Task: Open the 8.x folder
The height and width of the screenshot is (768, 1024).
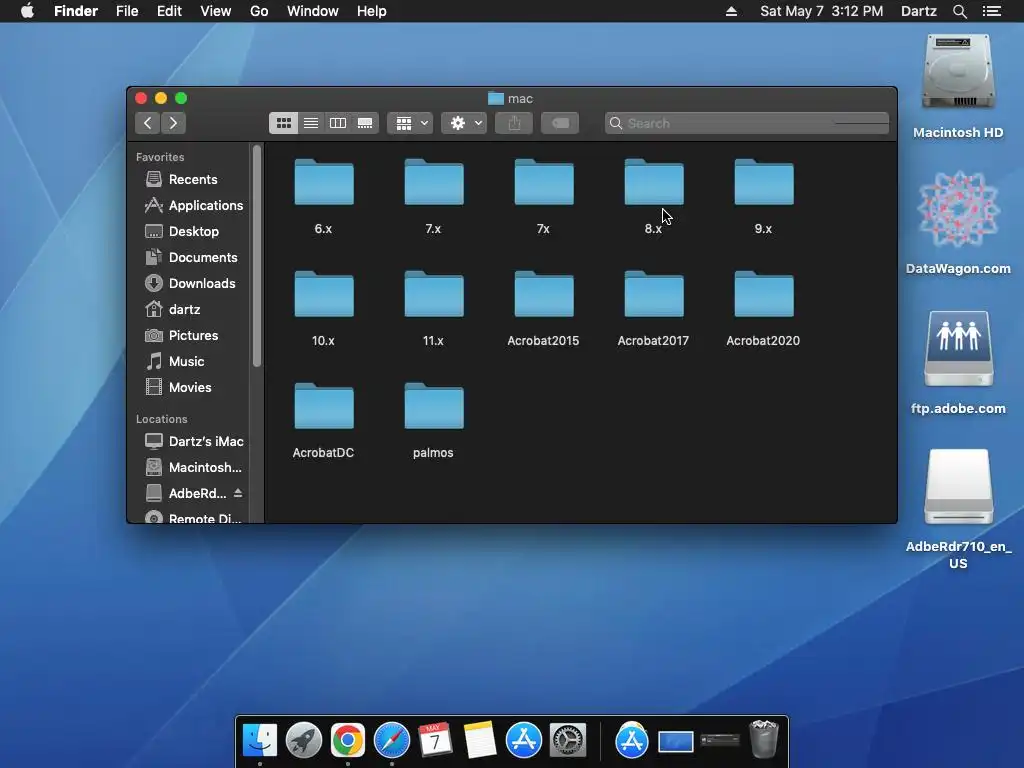Action: (x=654, y=183)
